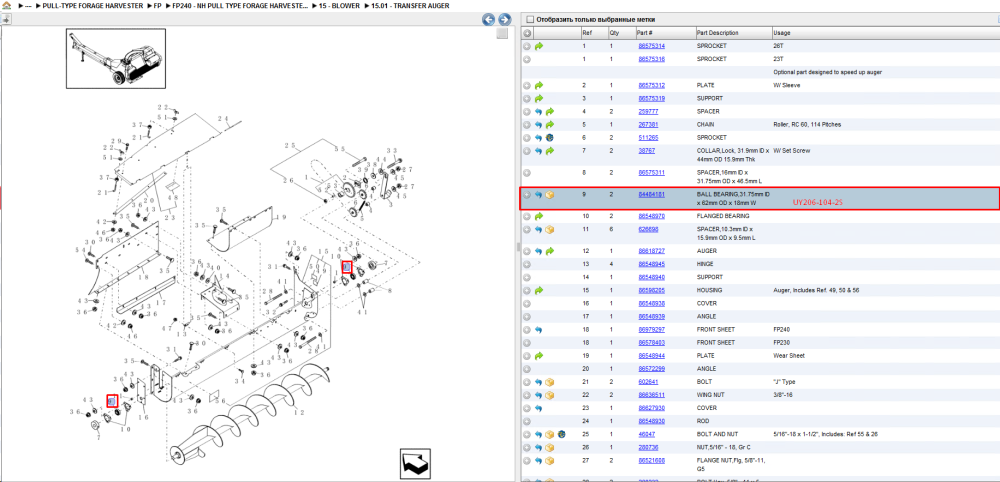Click box icon on WING NUT row
The width and height of the screenshot is (1000, 482).
(550, 395)
